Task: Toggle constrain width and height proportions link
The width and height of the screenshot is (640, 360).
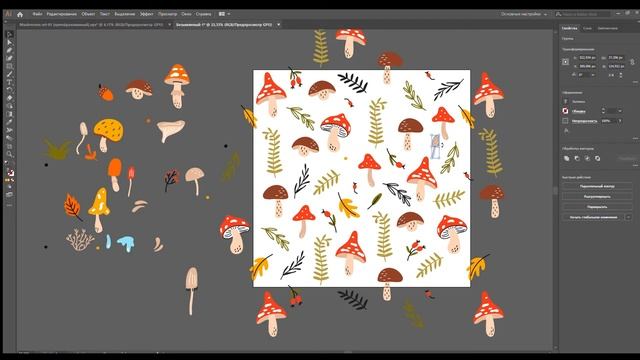Action: (632, 62)
